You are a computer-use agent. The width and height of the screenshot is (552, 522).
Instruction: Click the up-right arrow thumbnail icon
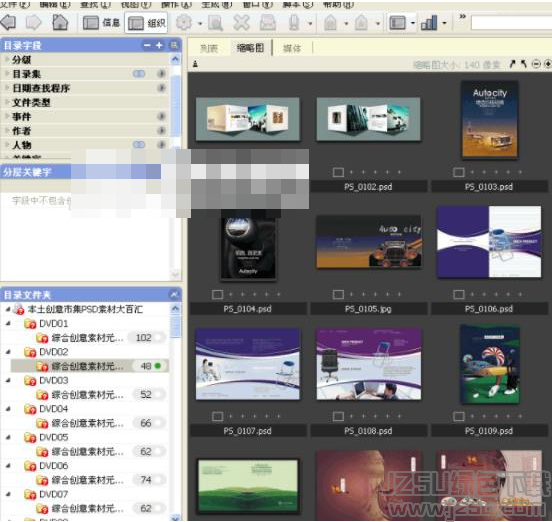[x=513, y=64]
